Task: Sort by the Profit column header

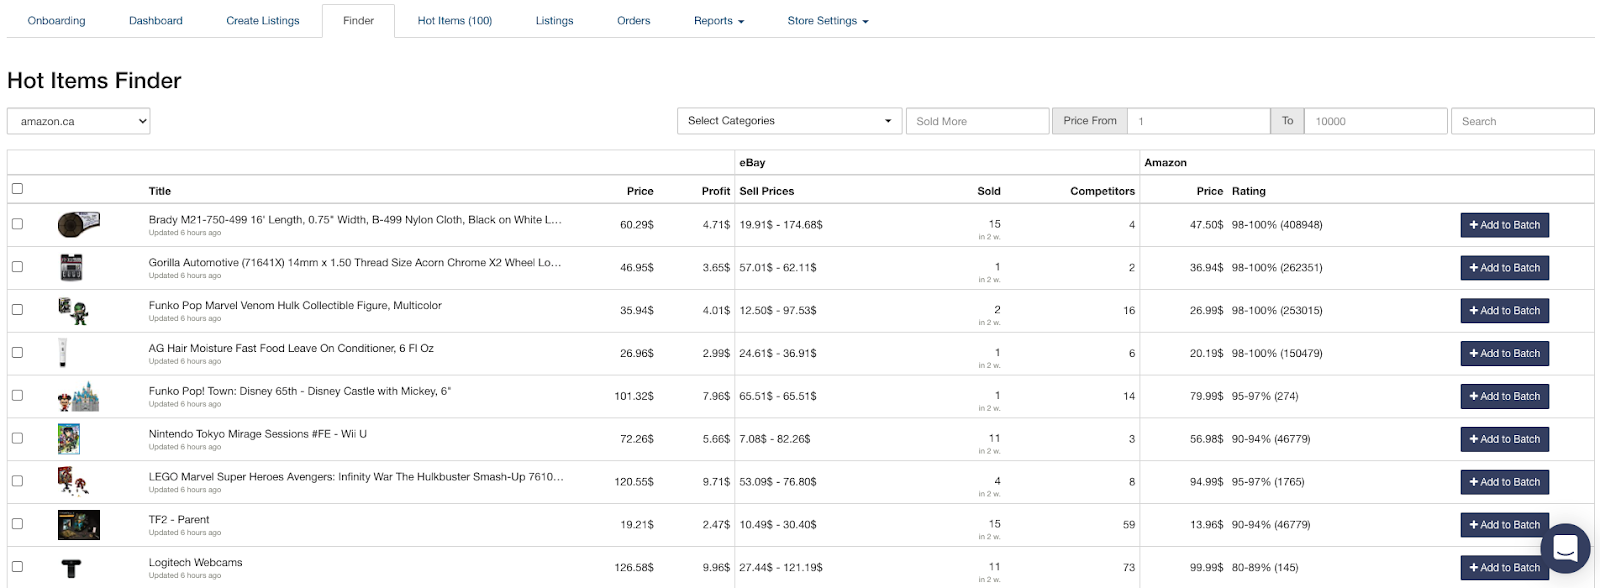Action: [x=716, y=191]
